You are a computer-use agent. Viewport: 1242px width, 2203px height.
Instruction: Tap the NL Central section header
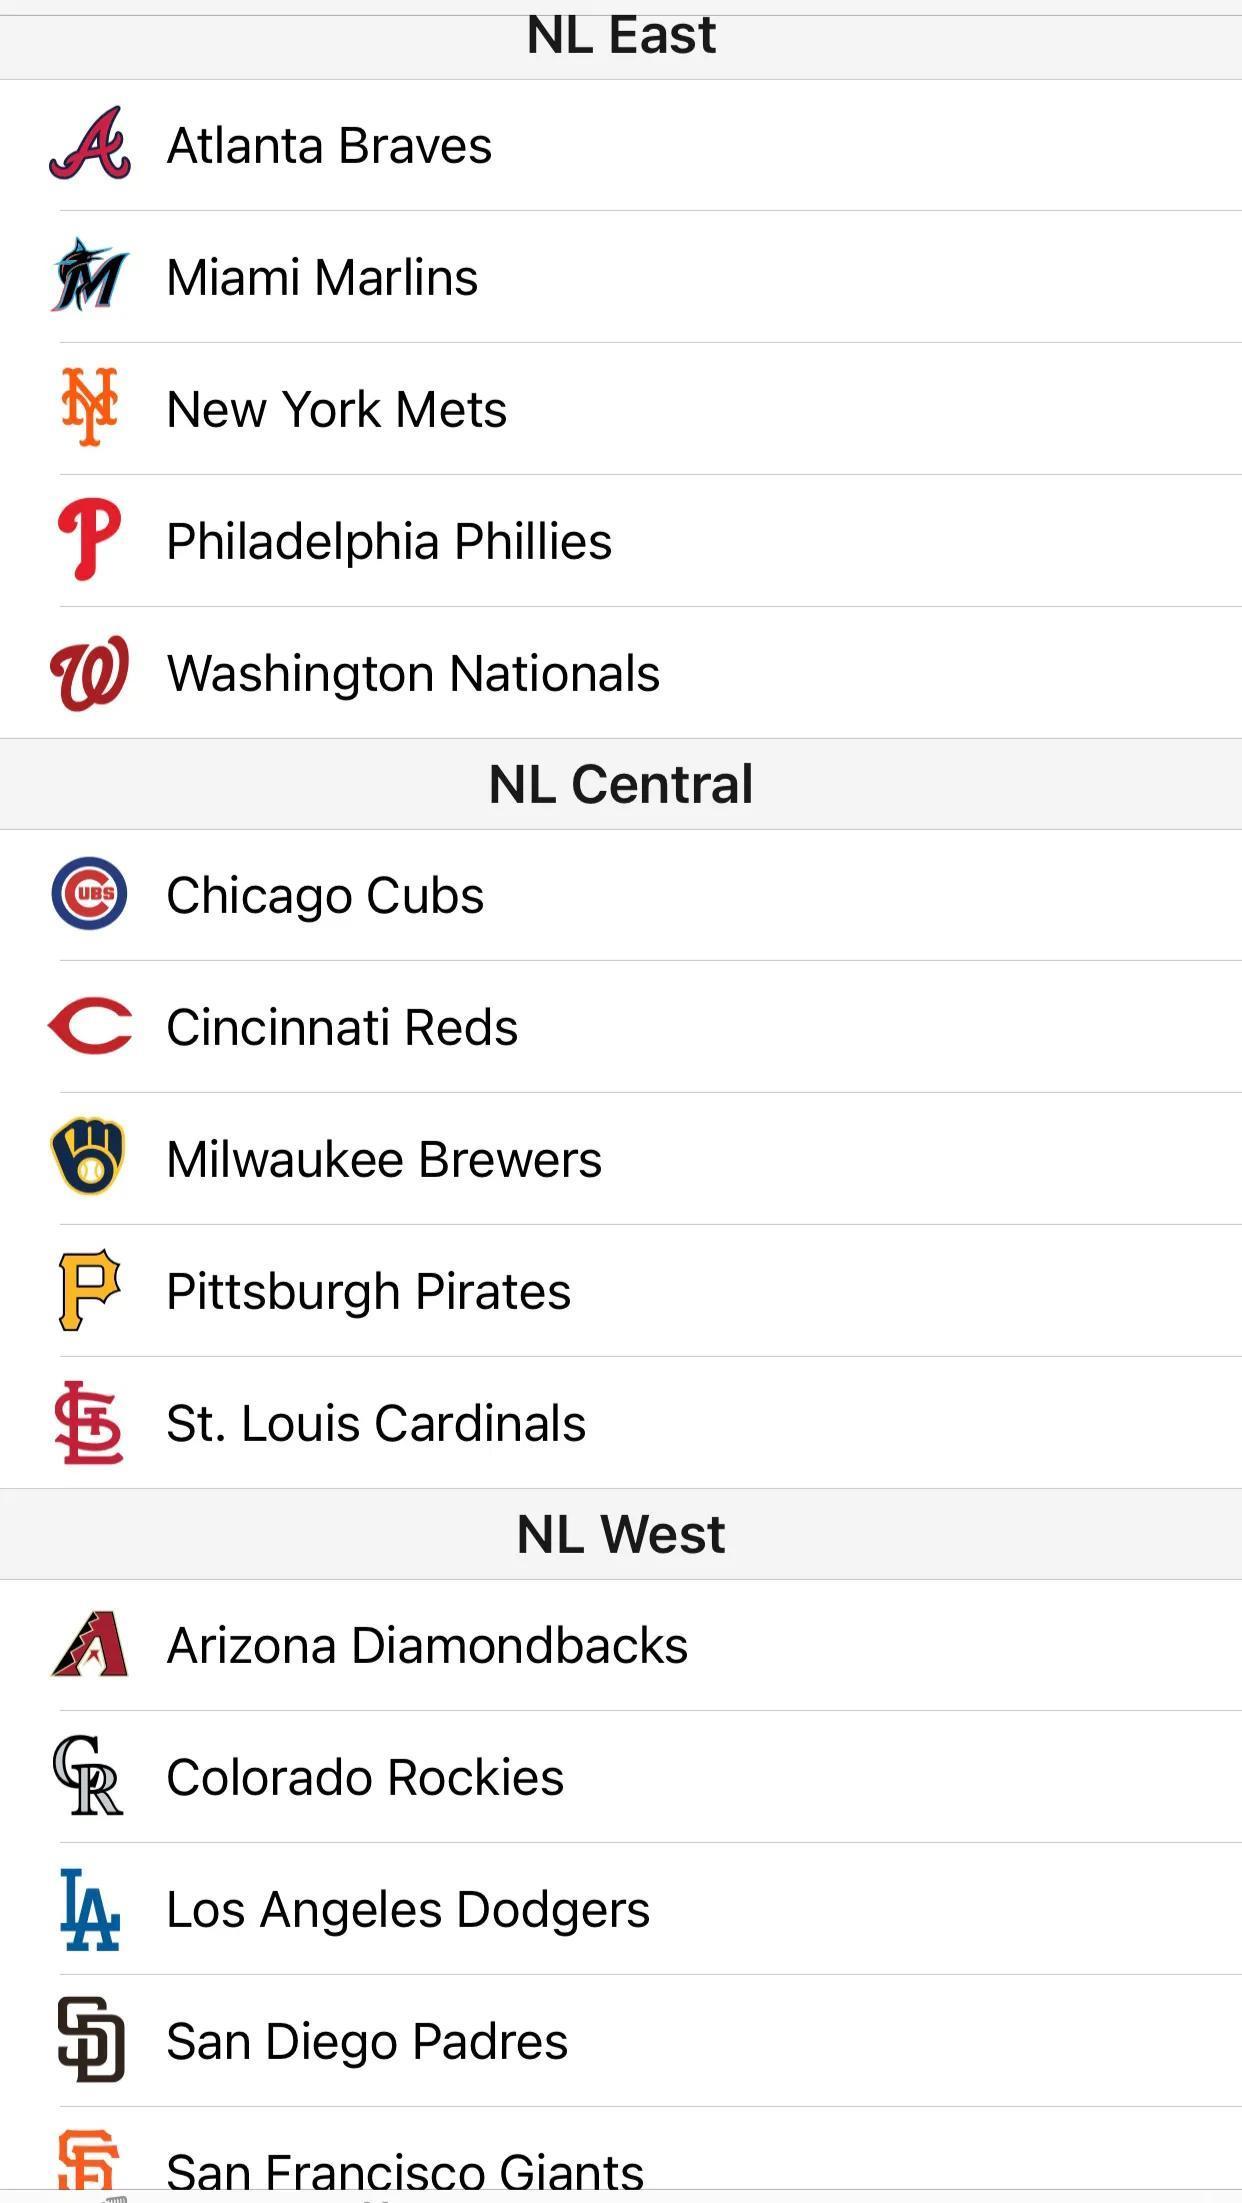tap(621, 784)
